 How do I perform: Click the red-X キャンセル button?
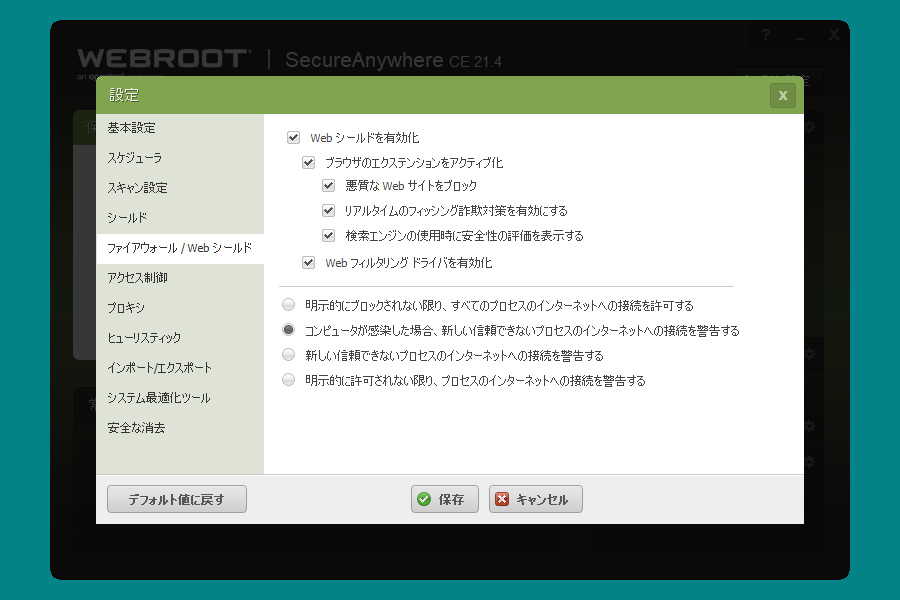(536, 499)
